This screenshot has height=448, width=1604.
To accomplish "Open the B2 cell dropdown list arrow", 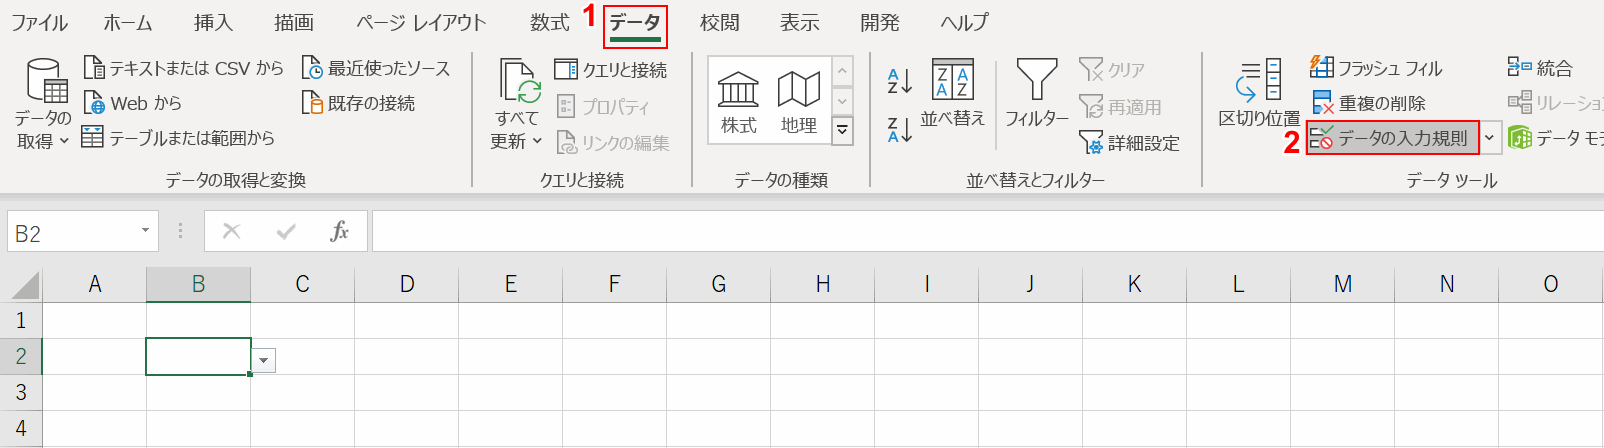I will [263, 360].
